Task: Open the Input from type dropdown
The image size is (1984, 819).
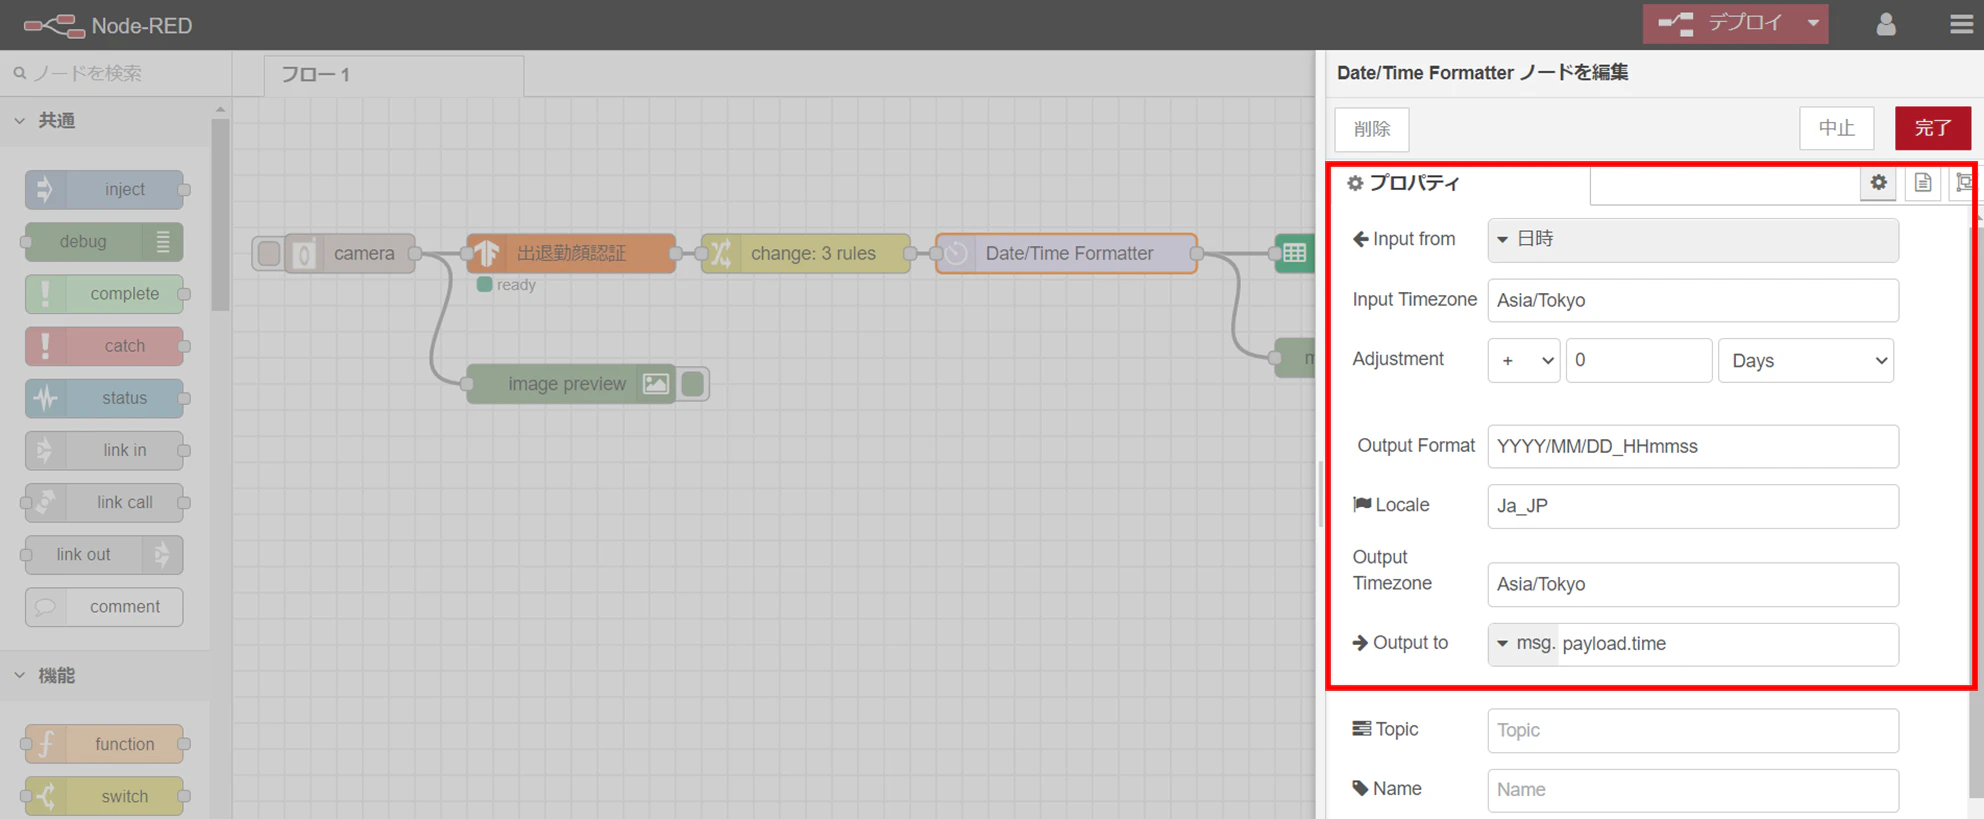Action: click(1502, 239)
